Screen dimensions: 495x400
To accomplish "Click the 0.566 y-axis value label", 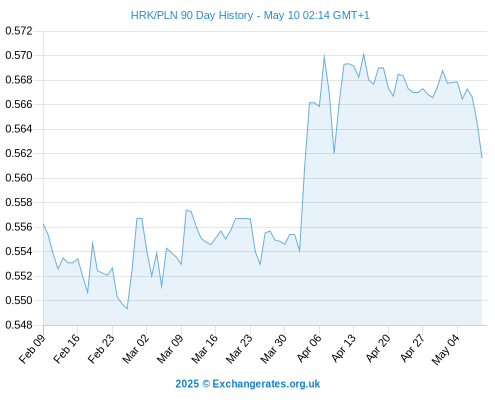I will pos(19,104).
